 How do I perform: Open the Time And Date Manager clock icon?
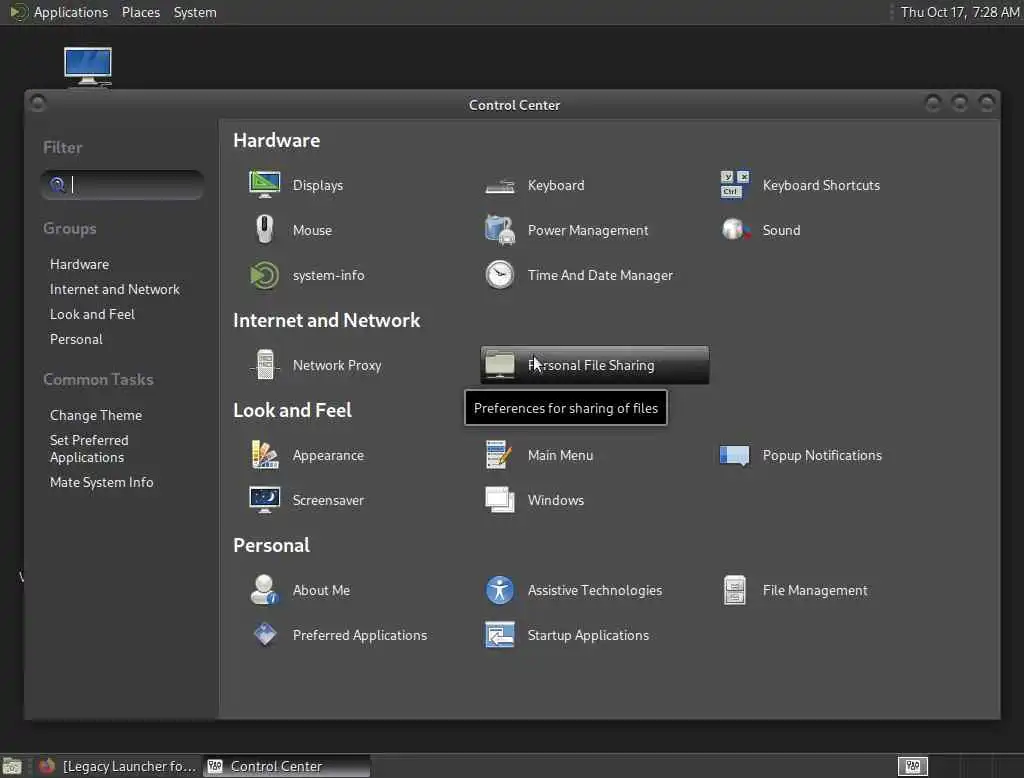[x=500, y=275]
